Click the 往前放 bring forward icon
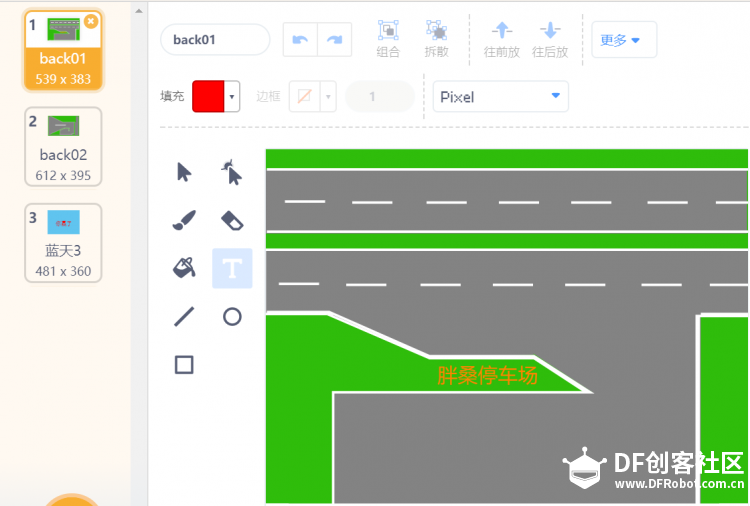The width and height of the screenshot is (750, 506). [502, 39]
